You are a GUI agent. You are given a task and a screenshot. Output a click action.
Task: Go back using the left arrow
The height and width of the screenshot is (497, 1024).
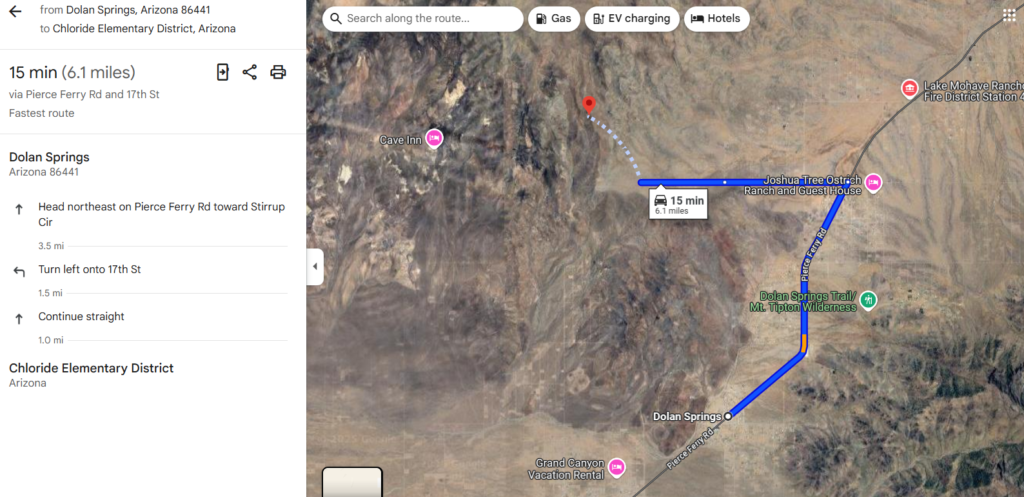(x=15, y=11)
